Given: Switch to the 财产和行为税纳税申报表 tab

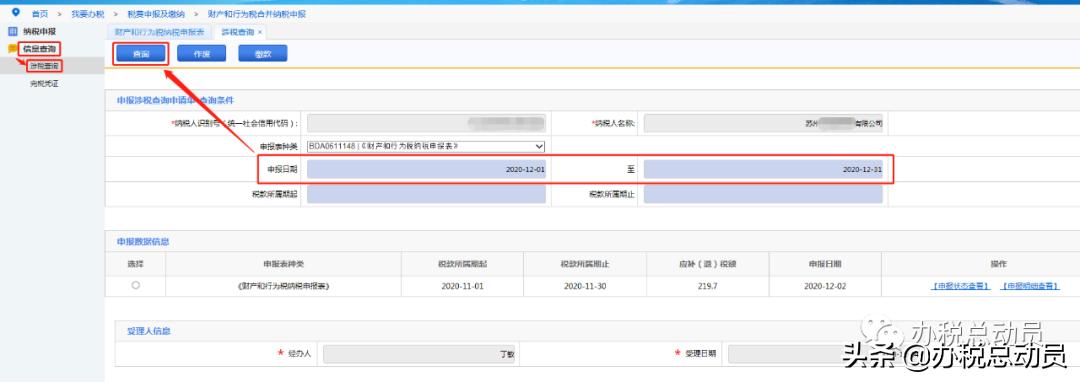Looking at the screenshot, I should click(159, 32).
